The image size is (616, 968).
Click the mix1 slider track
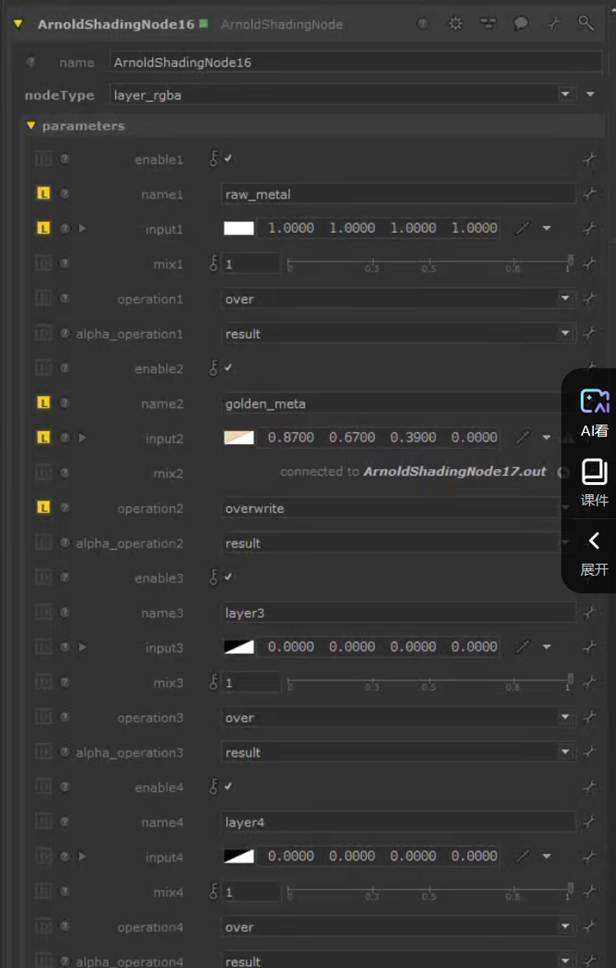coord(429,264)
